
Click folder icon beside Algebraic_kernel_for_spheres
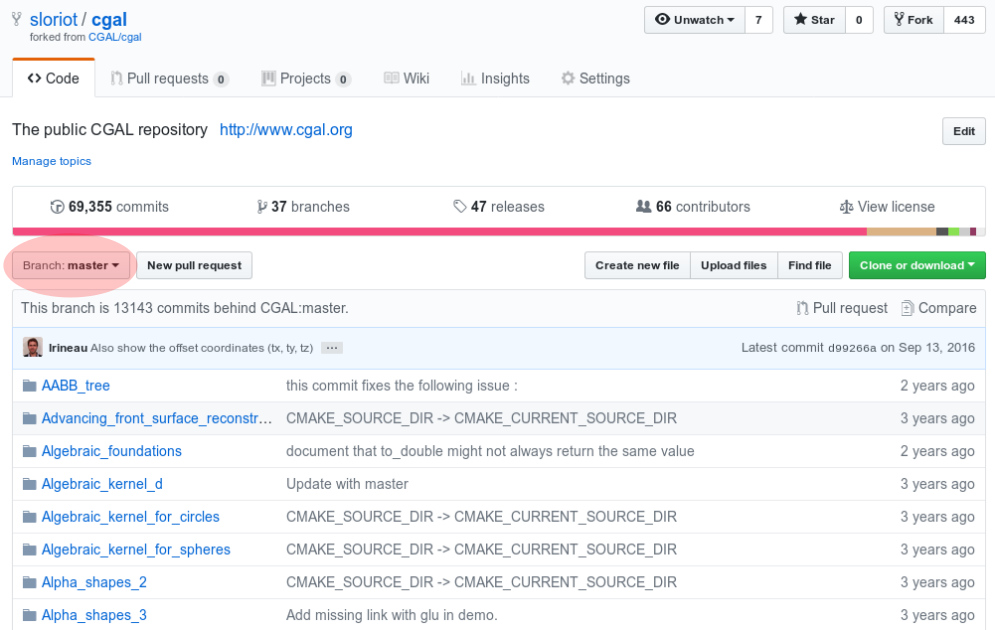(29, 549)
